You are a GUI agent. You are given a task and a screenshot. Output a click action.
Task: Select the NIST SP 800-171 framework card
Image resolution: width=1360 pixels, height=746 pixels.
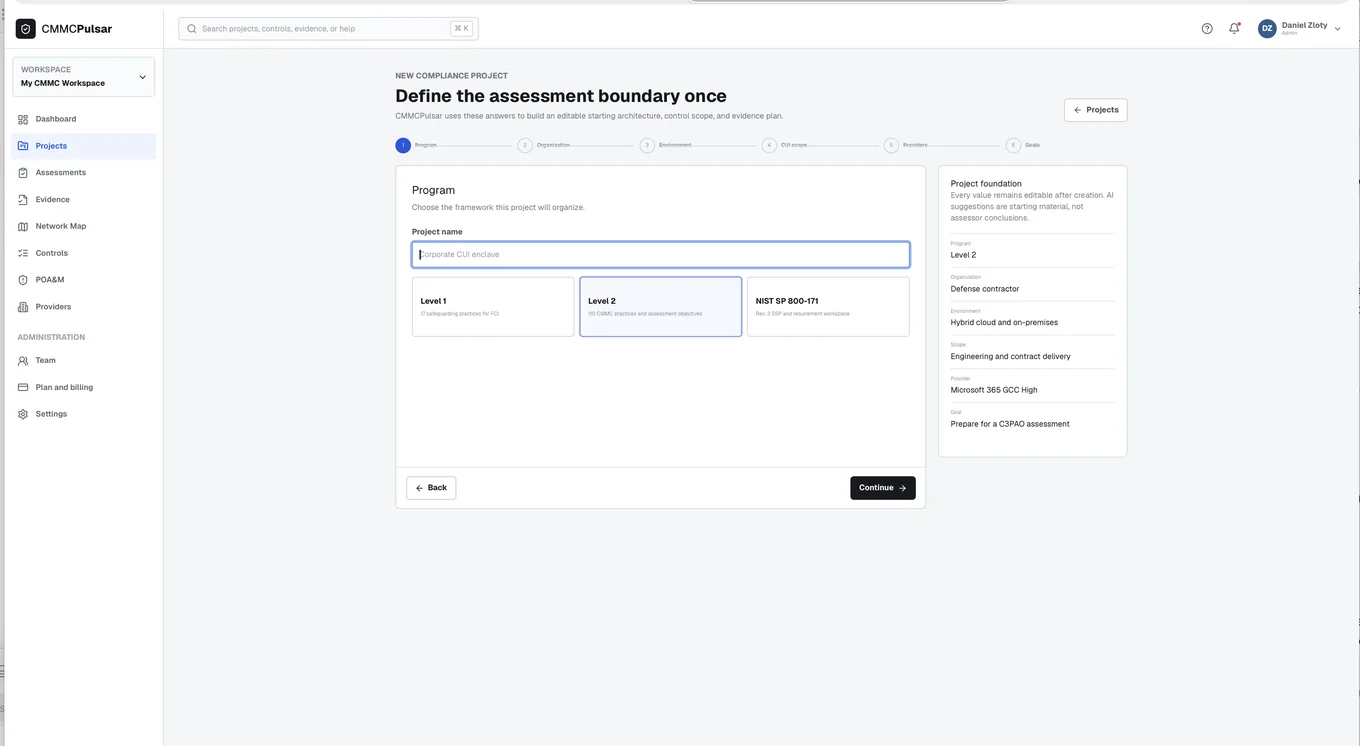[828, 307]
